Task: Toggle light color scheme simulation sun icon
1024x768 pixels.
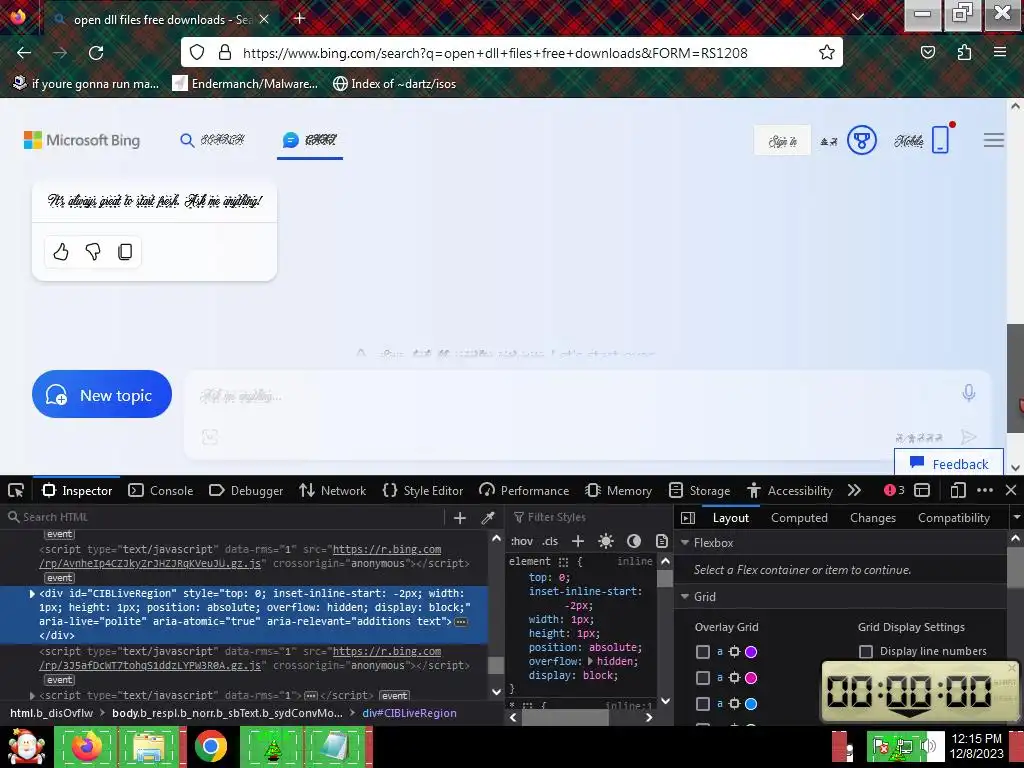Action: pos(606,541)
